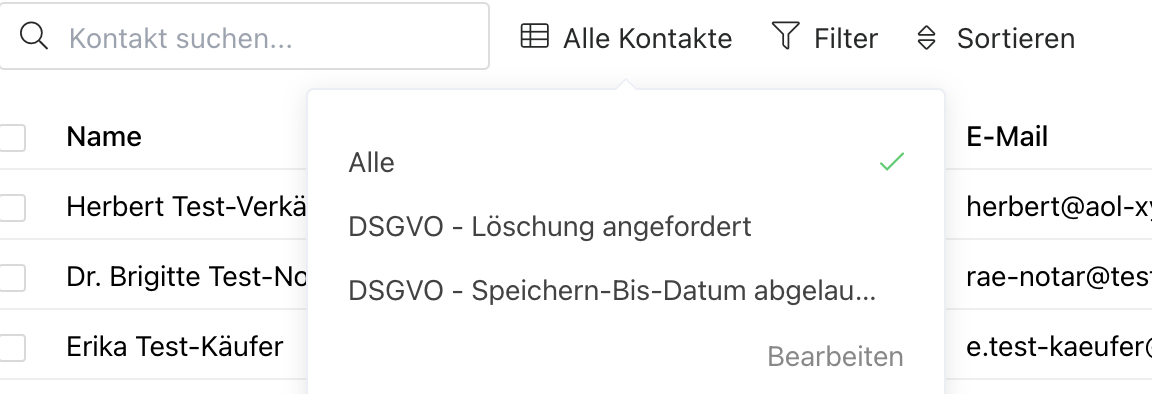Click the sort arrows icon
This screenshot has width=1152, height=394.
click(x=927, y=37)
